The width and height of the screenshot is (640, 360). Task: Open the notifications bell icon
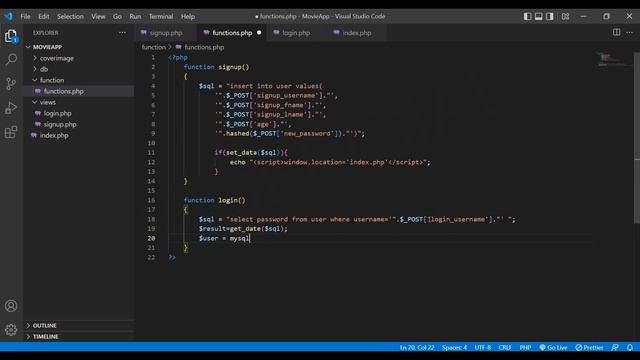point(630,347)
